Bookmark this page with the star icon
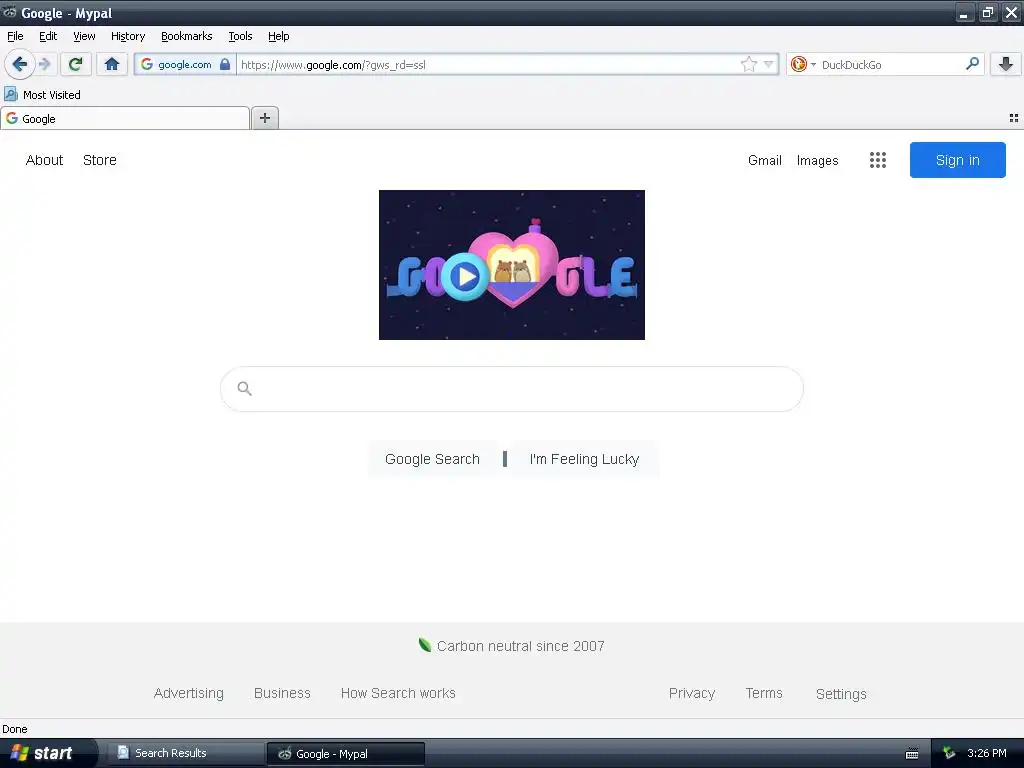Viewport: 1024px width, 768px height. 748,64
